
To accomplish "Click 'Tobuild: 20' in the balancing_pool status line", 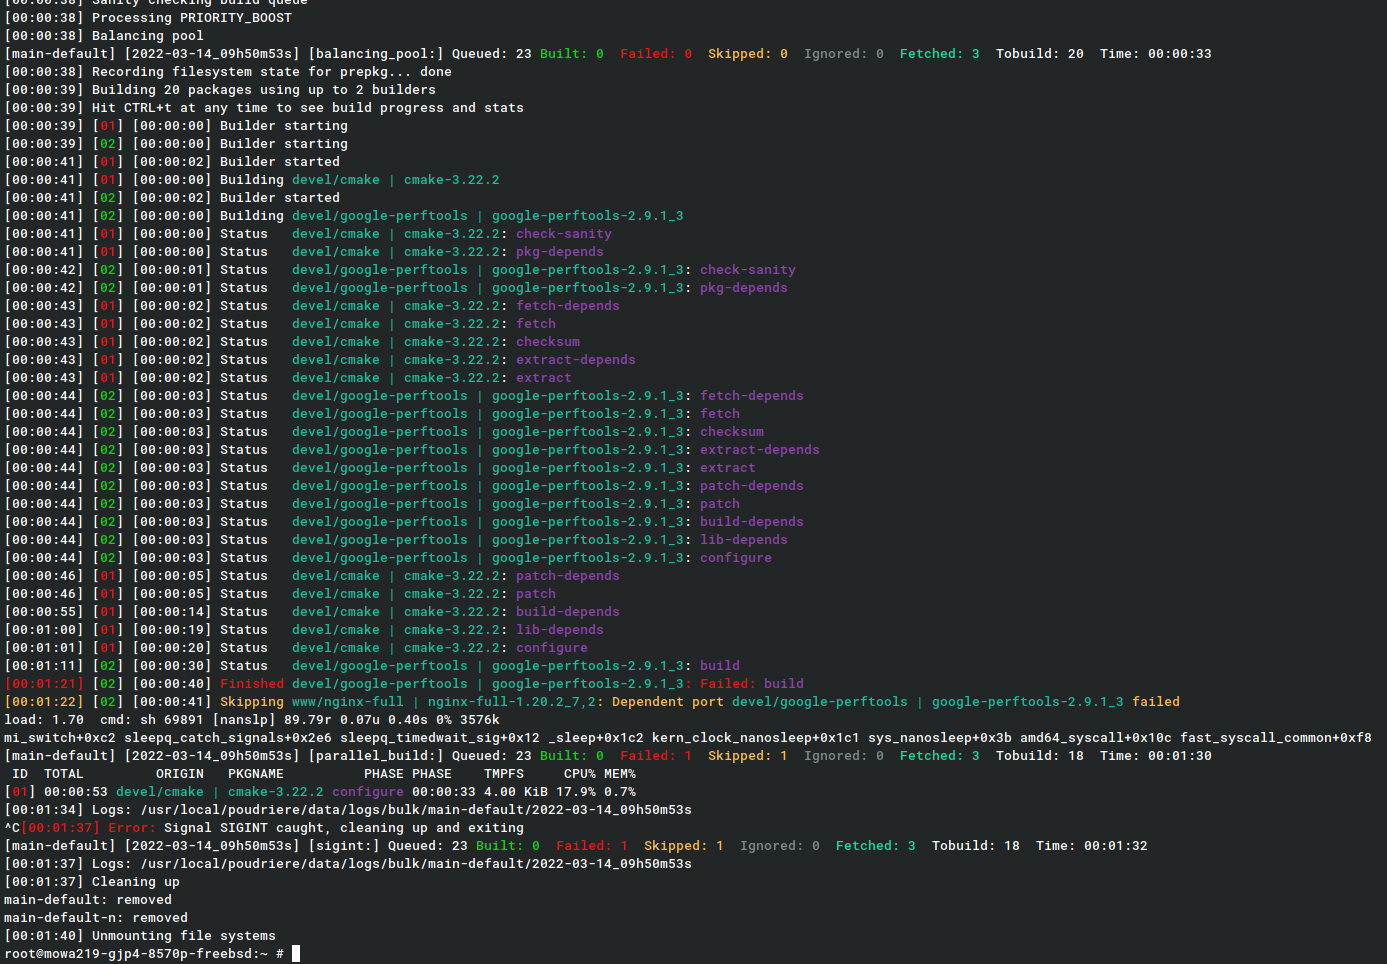I will tap(1039, 54).
